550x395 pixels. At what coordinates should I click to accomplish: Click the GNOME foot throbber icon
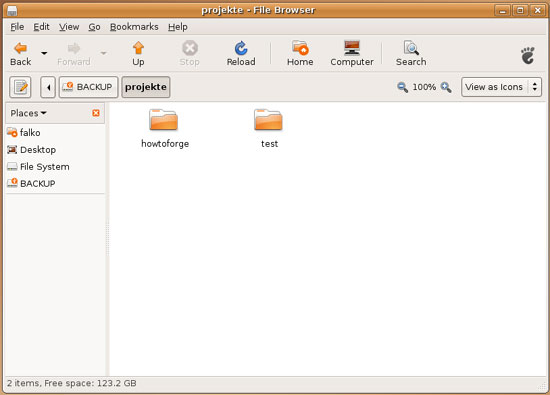tap(528, 55)
